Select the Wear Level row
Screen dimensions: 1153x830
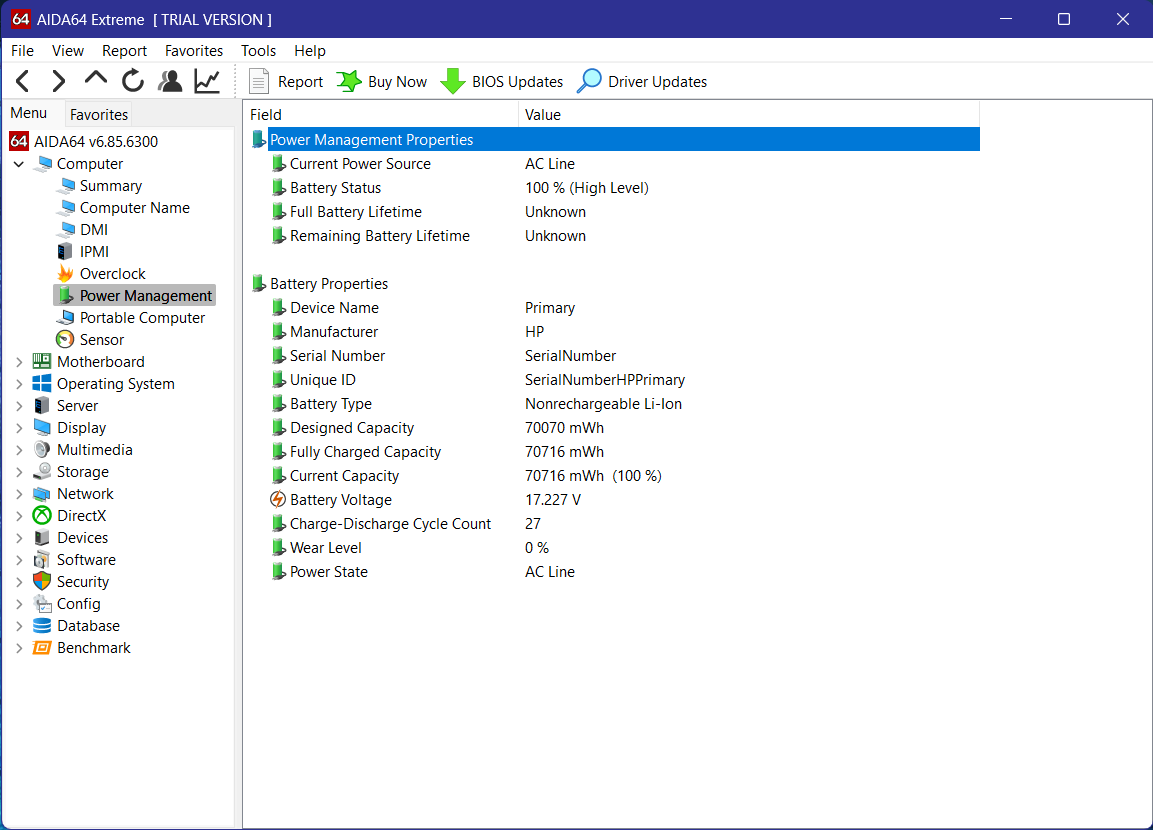(x=615, y=548)
